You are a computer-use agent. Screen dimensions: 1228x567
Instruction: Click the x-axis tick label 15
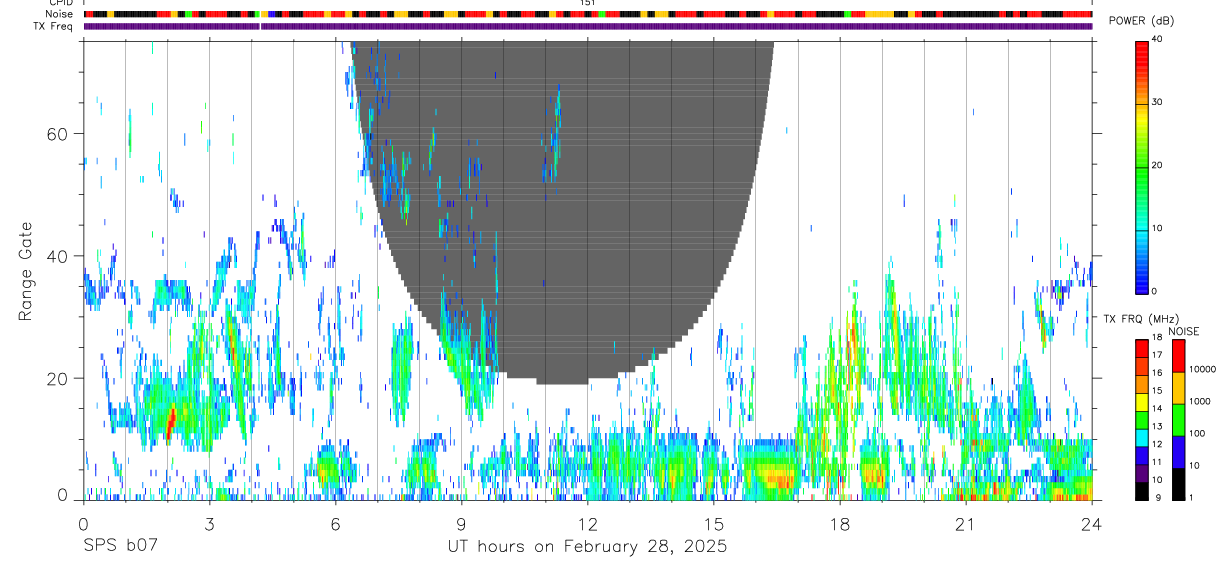point(714,524)
